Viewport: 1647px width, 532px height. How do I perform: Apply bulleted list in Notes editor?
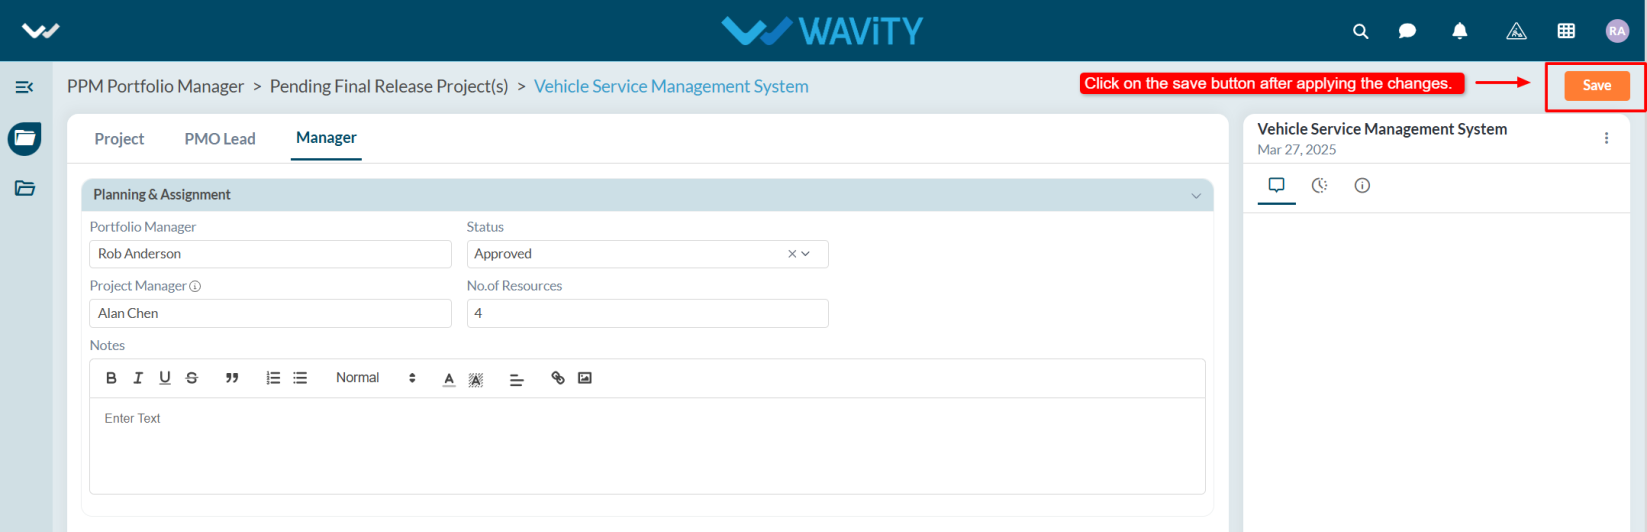(300, 378)
